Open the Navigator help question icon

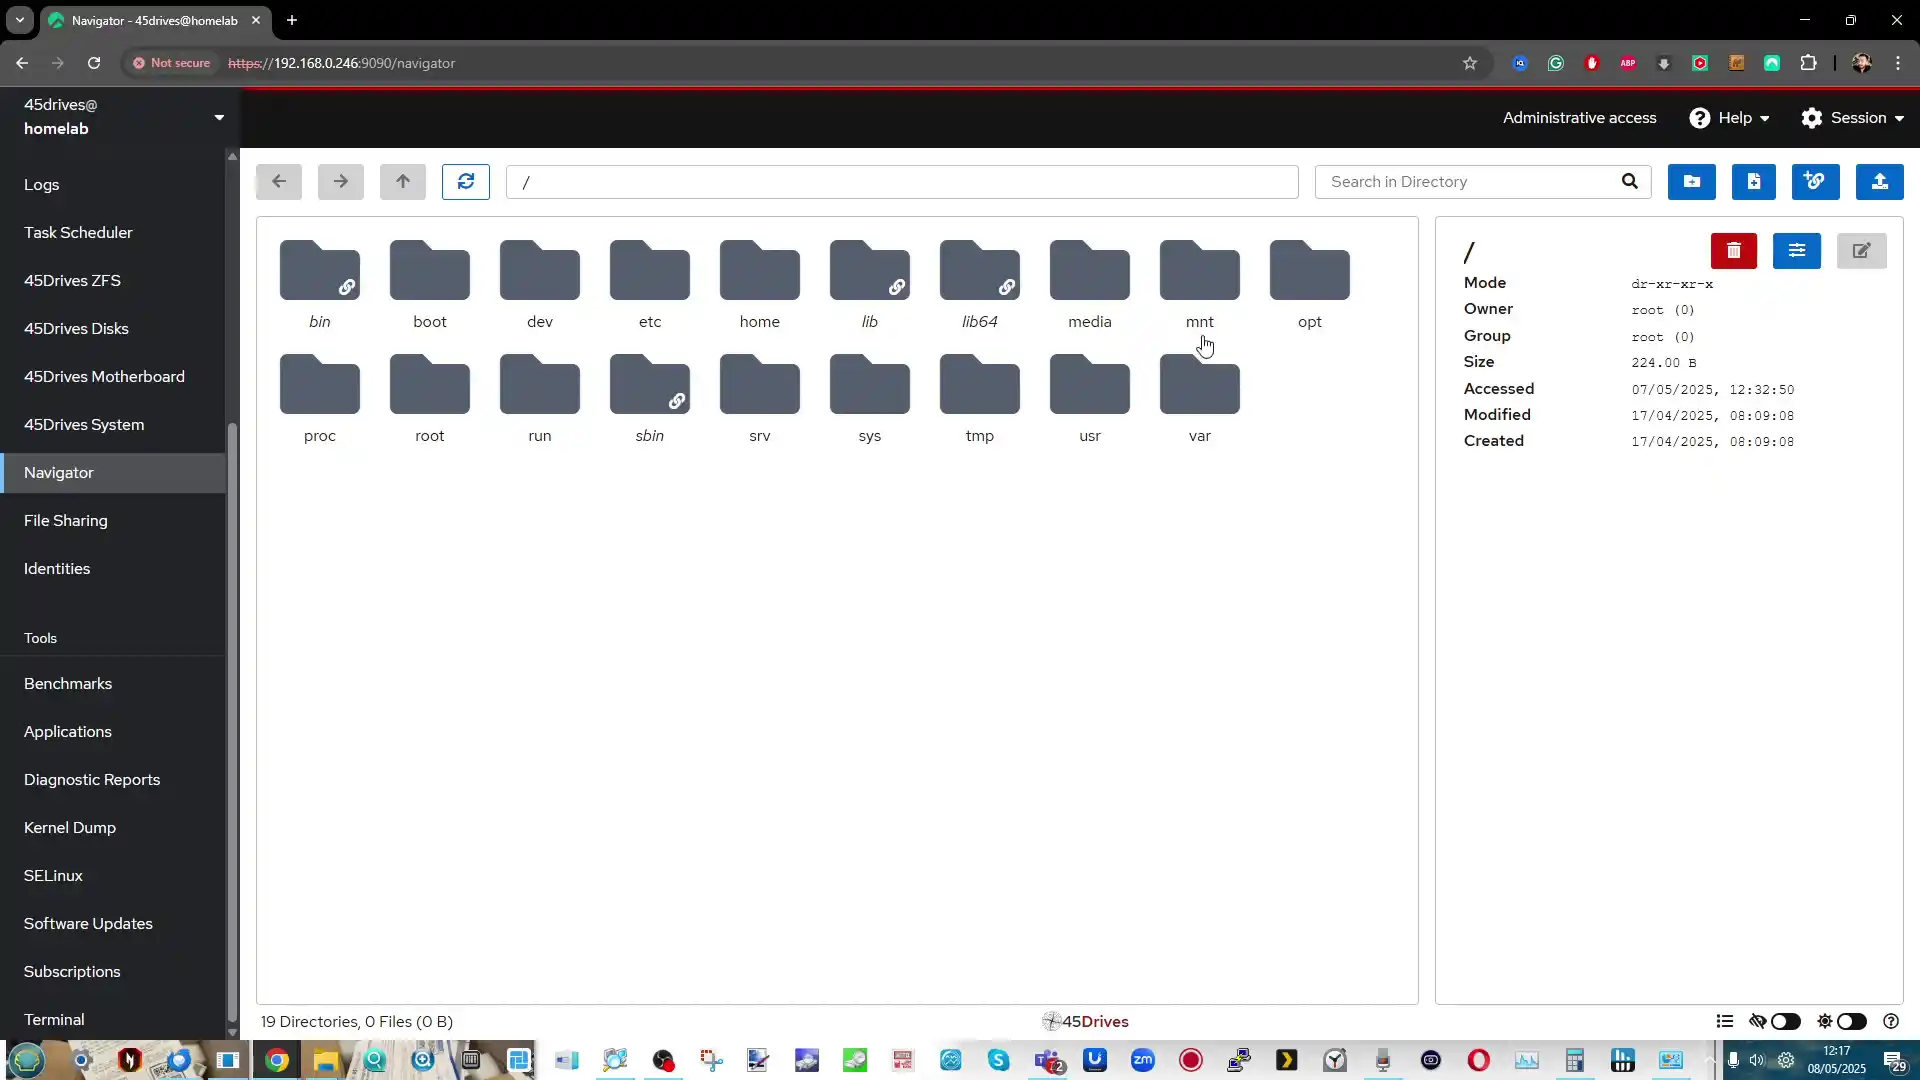point(1891,1021)
